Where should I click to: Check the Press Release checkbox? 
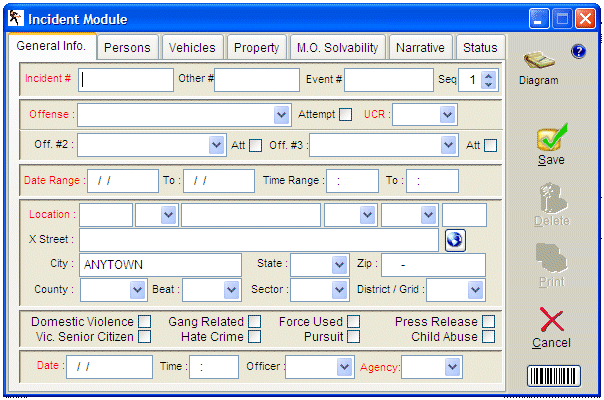(x=488, y=321)
